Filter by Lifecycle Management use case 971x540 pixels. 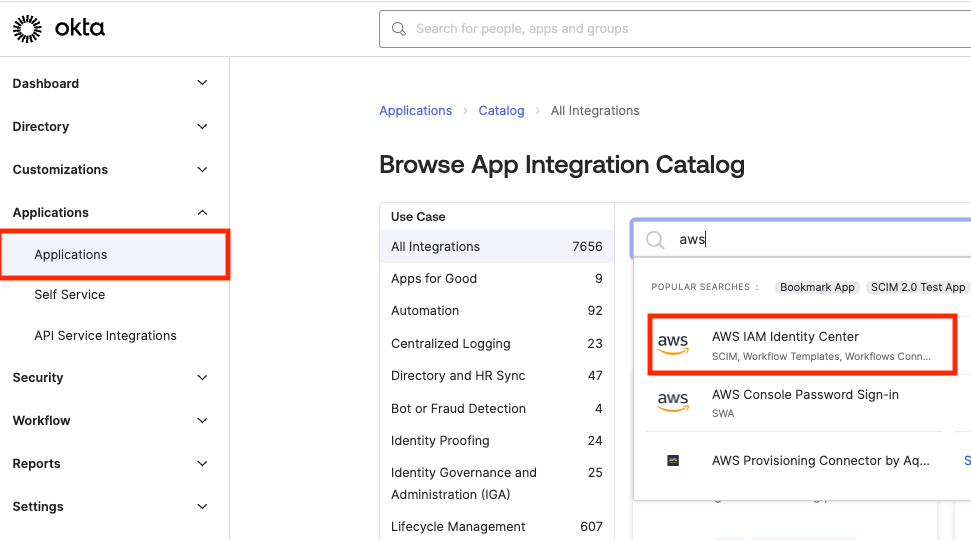pyautogui.click(x=497, y=526)
